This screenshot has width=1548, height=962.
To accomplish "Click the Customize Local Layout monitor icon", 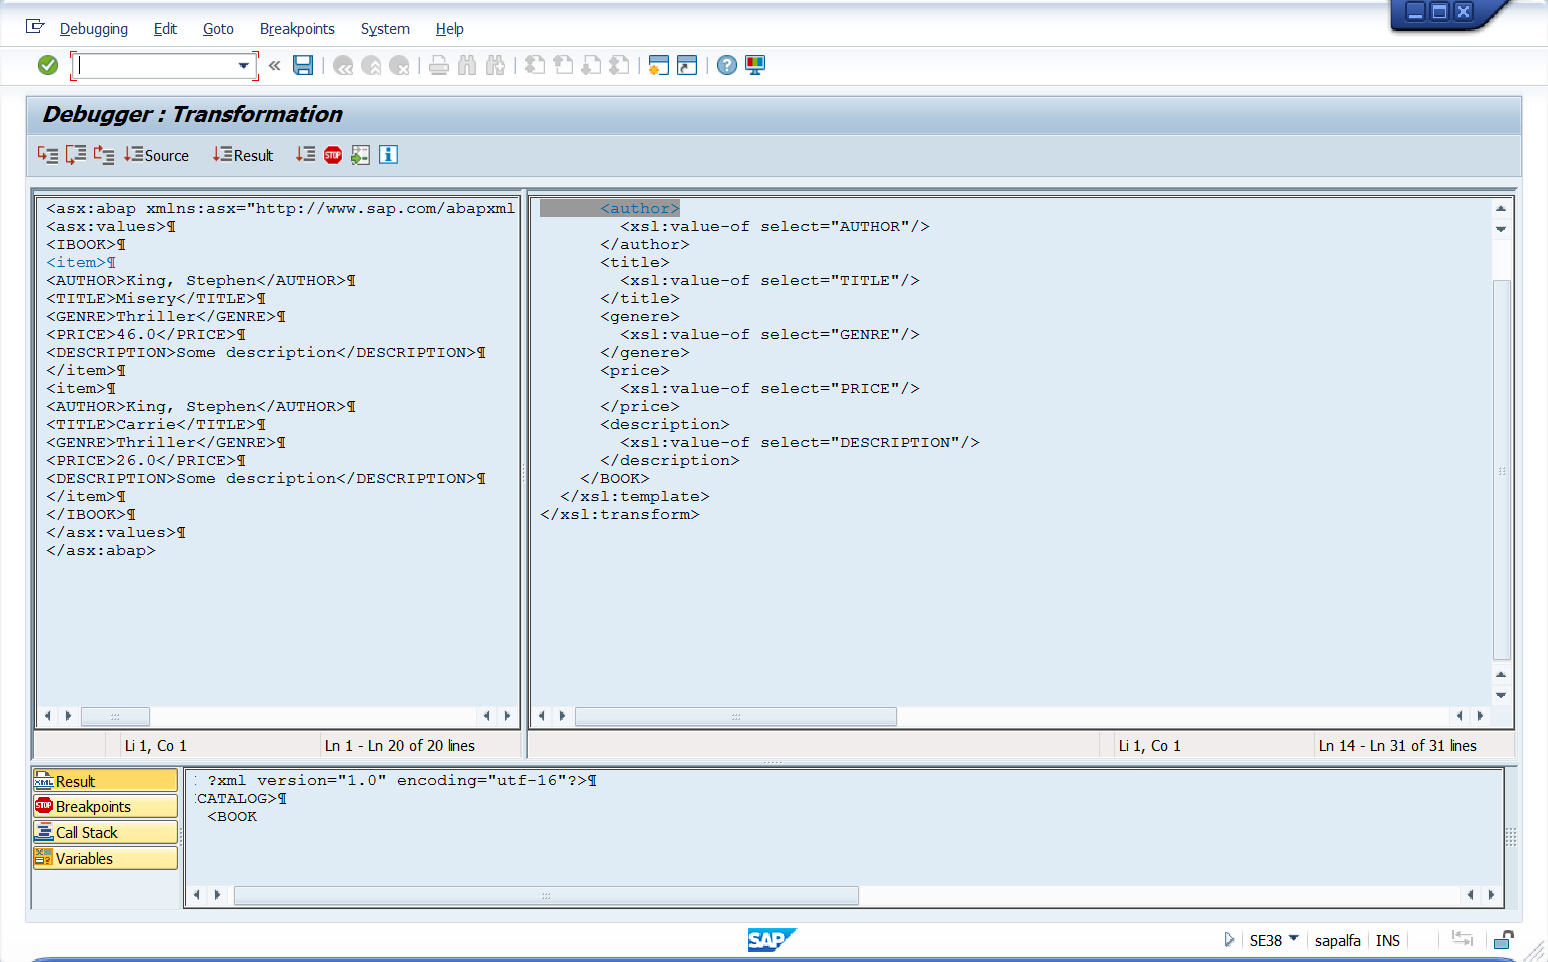I will pyautogui.click(x=755, y=65).
